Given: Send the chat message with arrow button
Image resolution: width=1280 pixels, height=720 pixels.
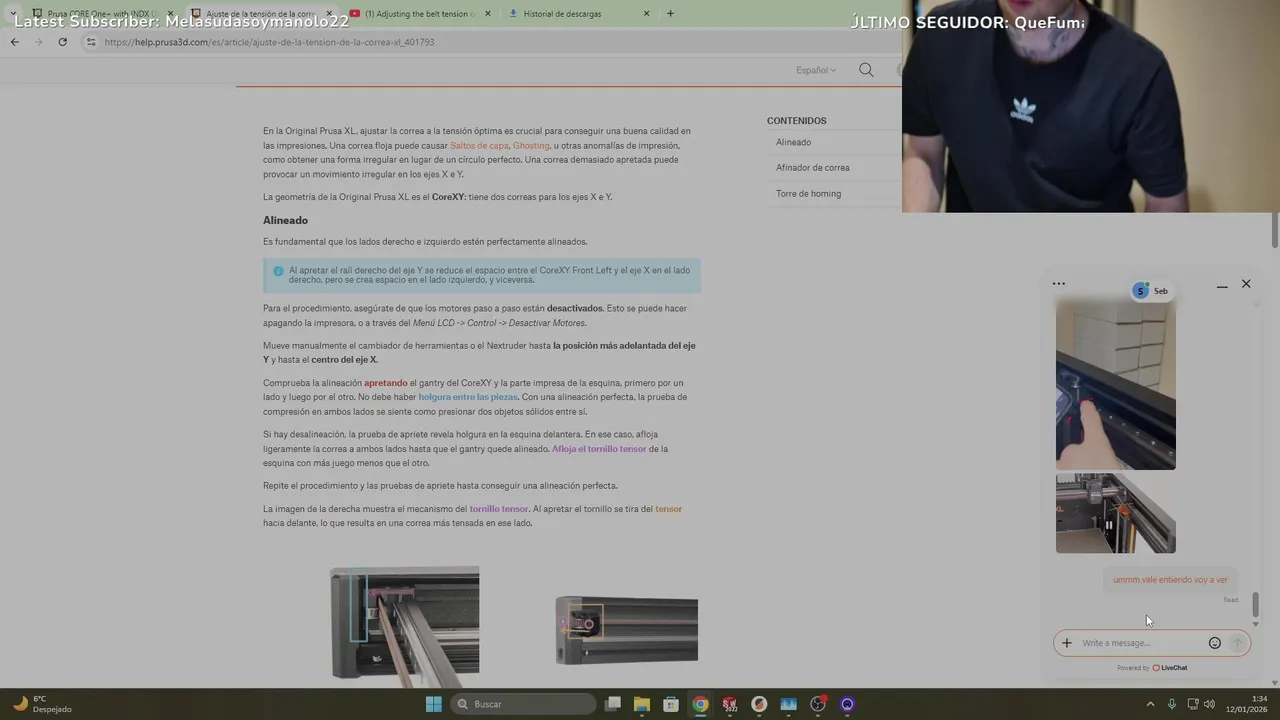Looking at the screenshot, I should (x=1237, y=643).
